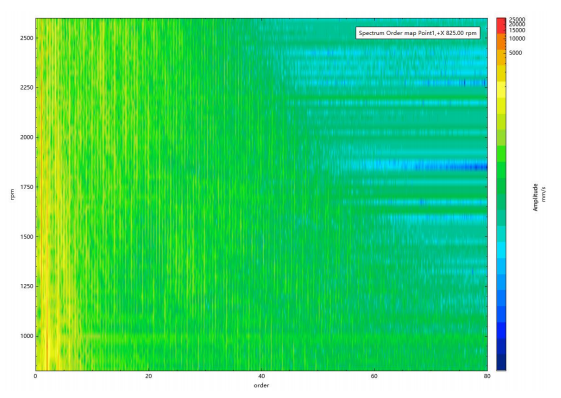Click the 2000 tick on the rpm axis
The height and width of the screenshot is (398, 561).
pos(27,137)
